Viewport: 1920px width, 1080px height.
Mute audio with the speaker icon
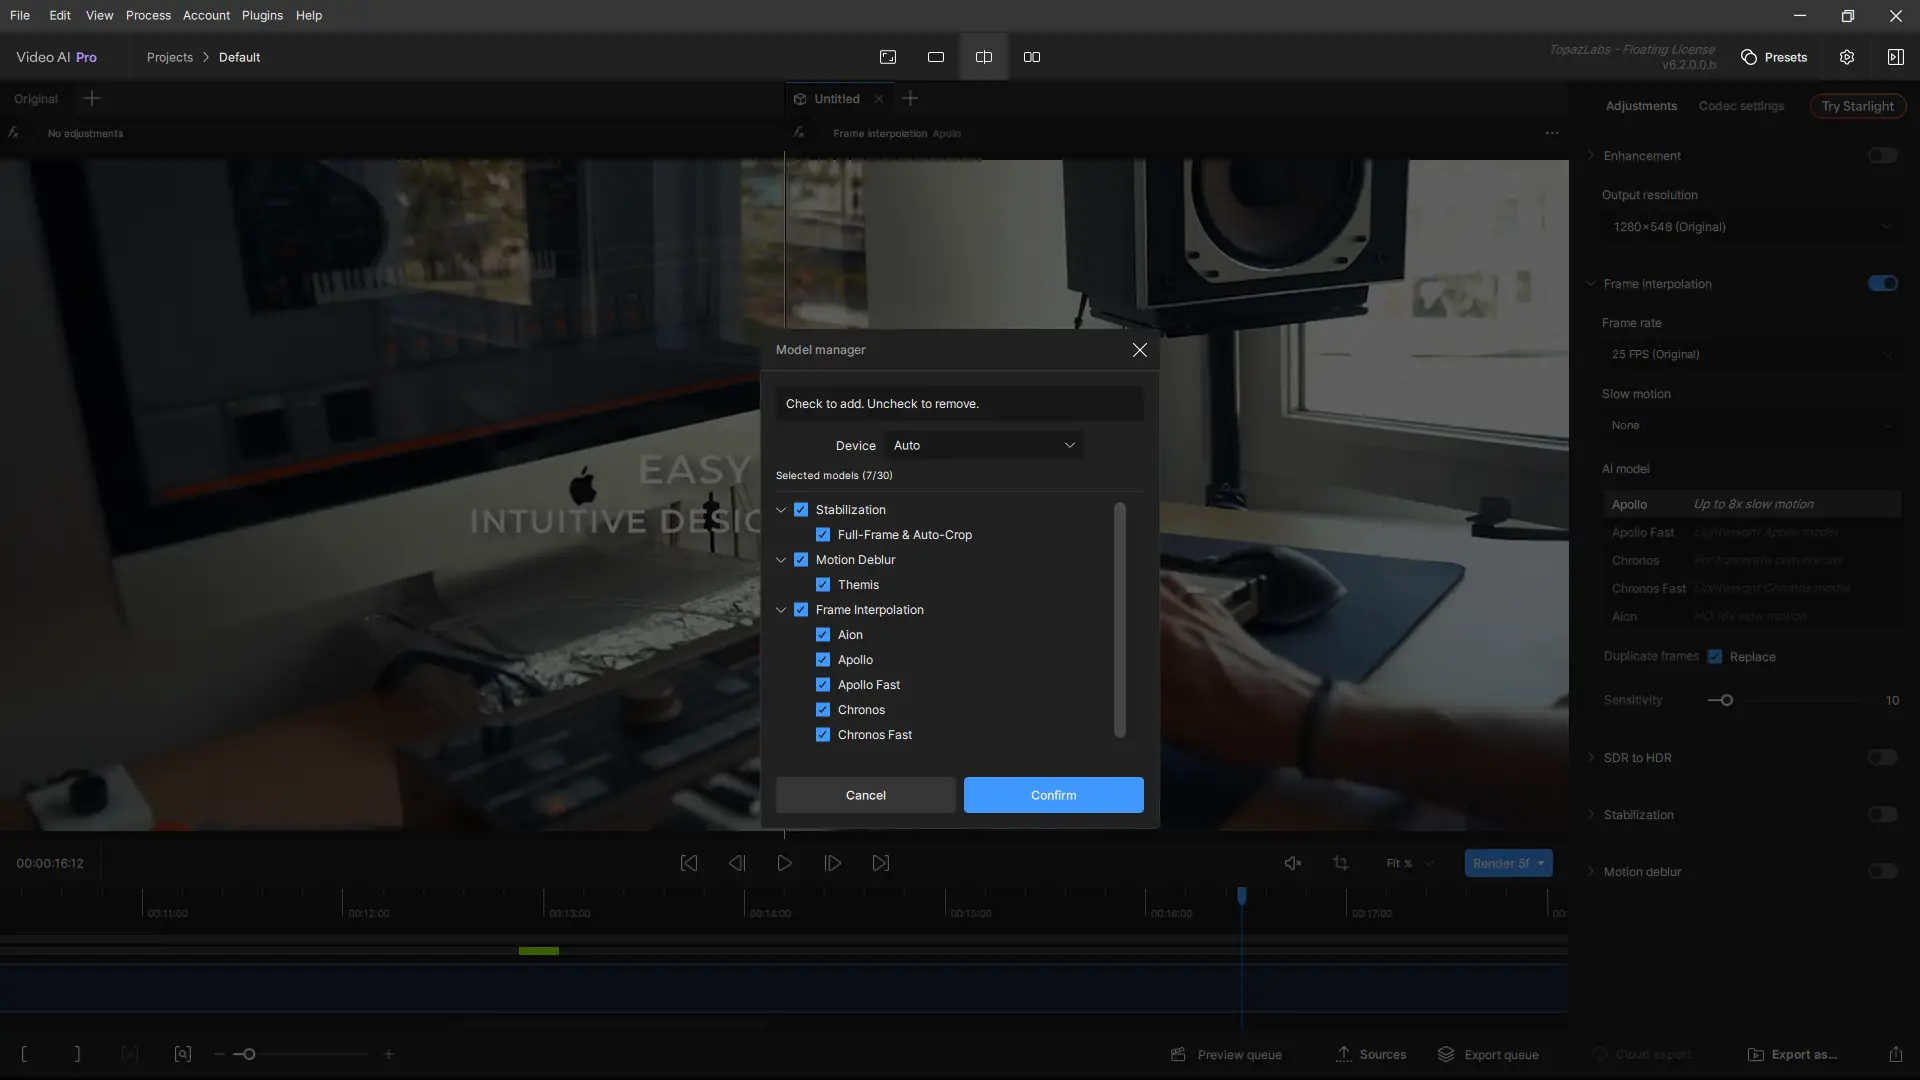coord(1293,863)
